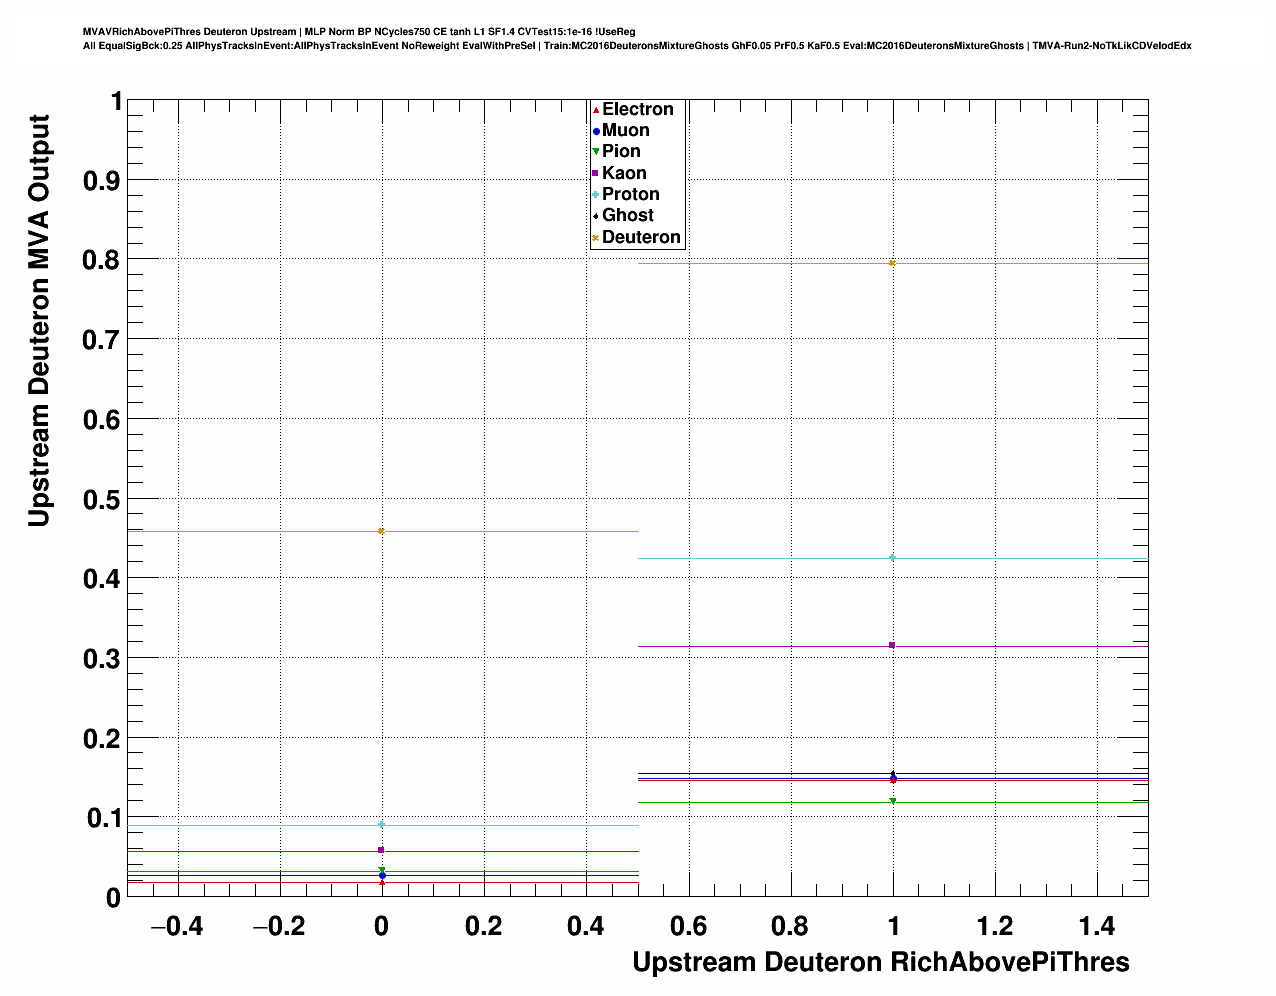Image resolution: width=1276 pixels, height=996 pixels.
Task: Click Deuteron data point at x equals 0
Action: point(381,531)
